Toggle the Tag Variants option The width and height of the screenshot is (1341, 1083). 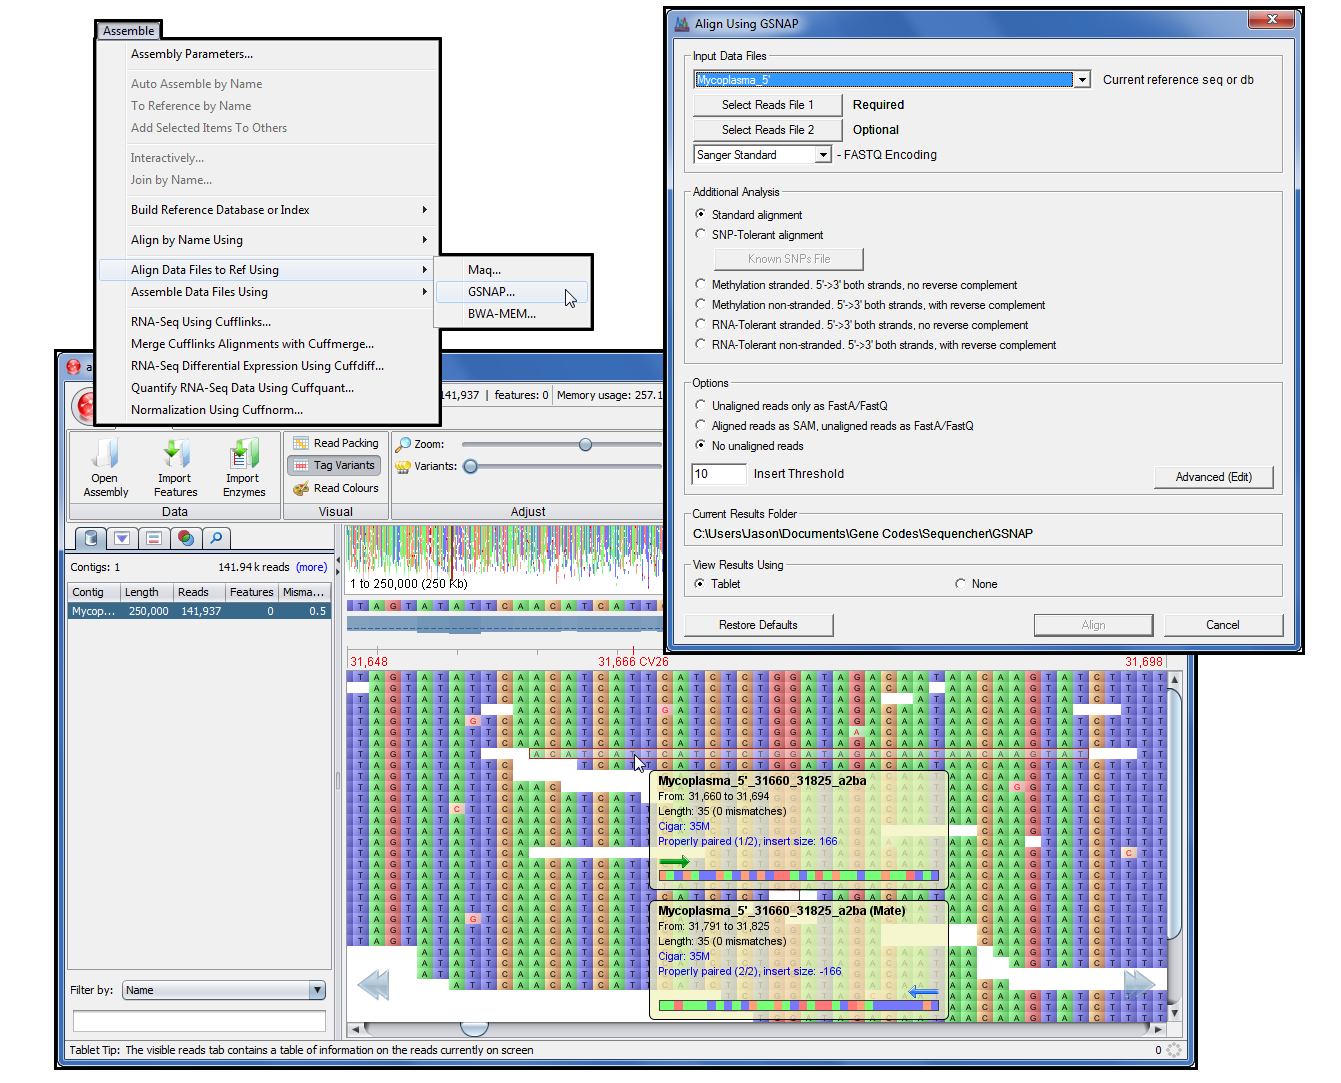tap(333, 464)
